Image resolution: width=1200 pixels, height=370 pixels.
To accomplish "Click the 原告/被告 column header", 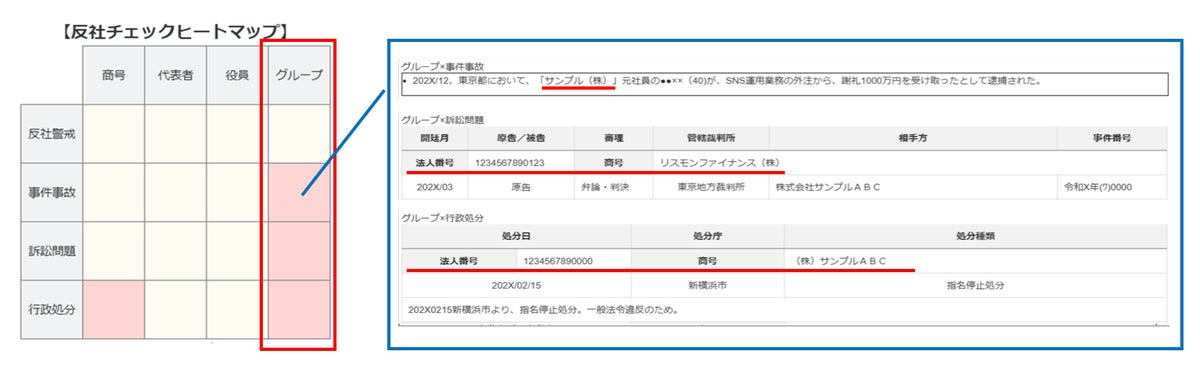I will click(520, 138).
